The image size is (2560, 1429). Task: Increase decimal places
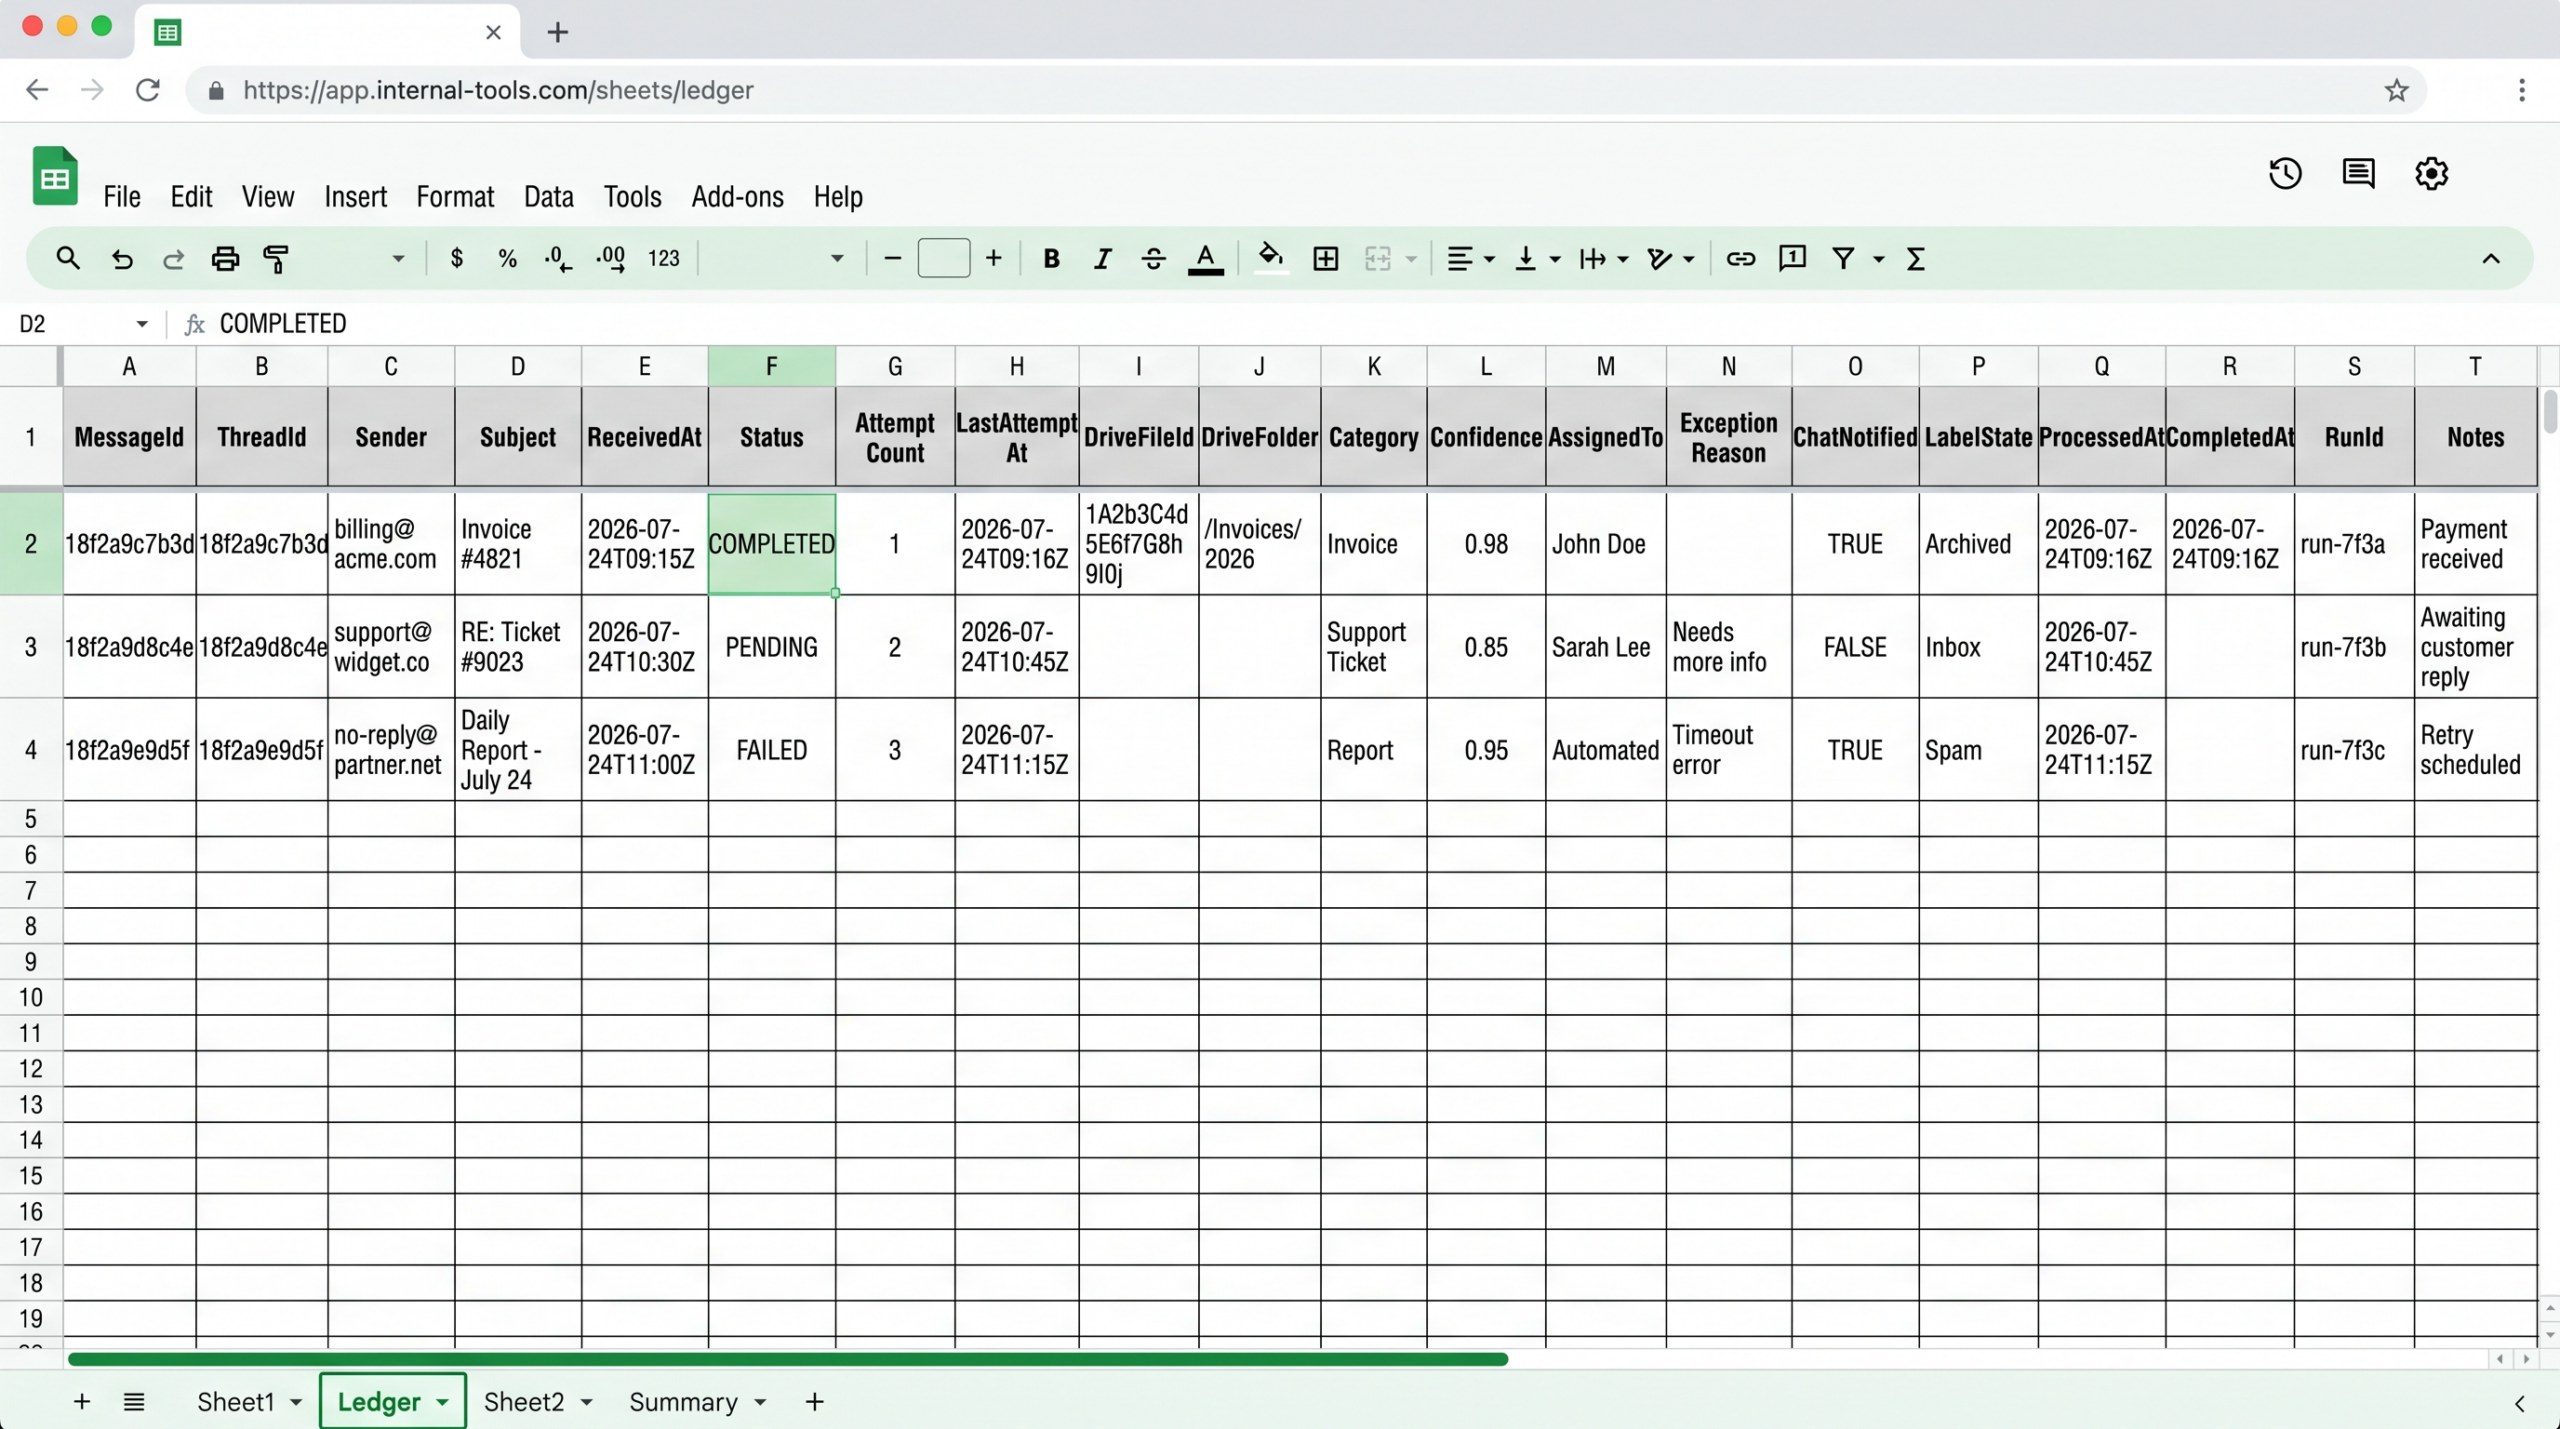pyautogui.click(x=610, y=259)
